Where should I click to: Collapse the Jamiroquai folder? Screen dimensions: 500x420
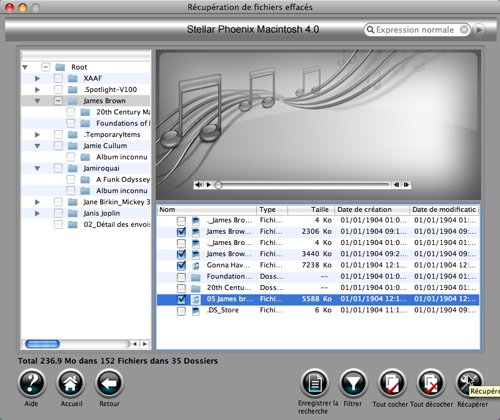pyautogui.click(x=37, y=169)
